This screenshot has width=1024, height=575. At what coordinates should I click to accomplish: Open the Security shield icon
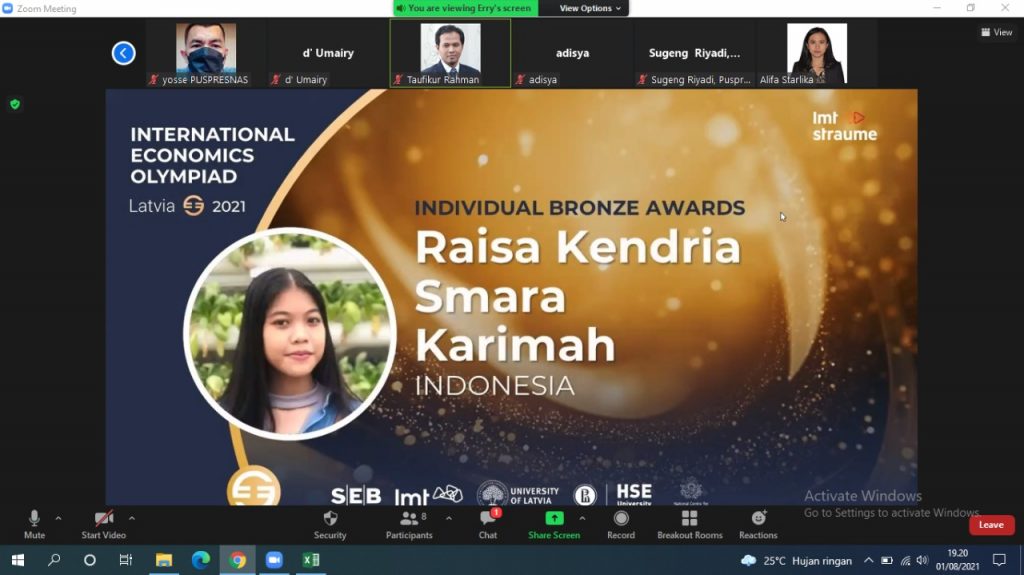pyautogui.click(x=330, y=519)
